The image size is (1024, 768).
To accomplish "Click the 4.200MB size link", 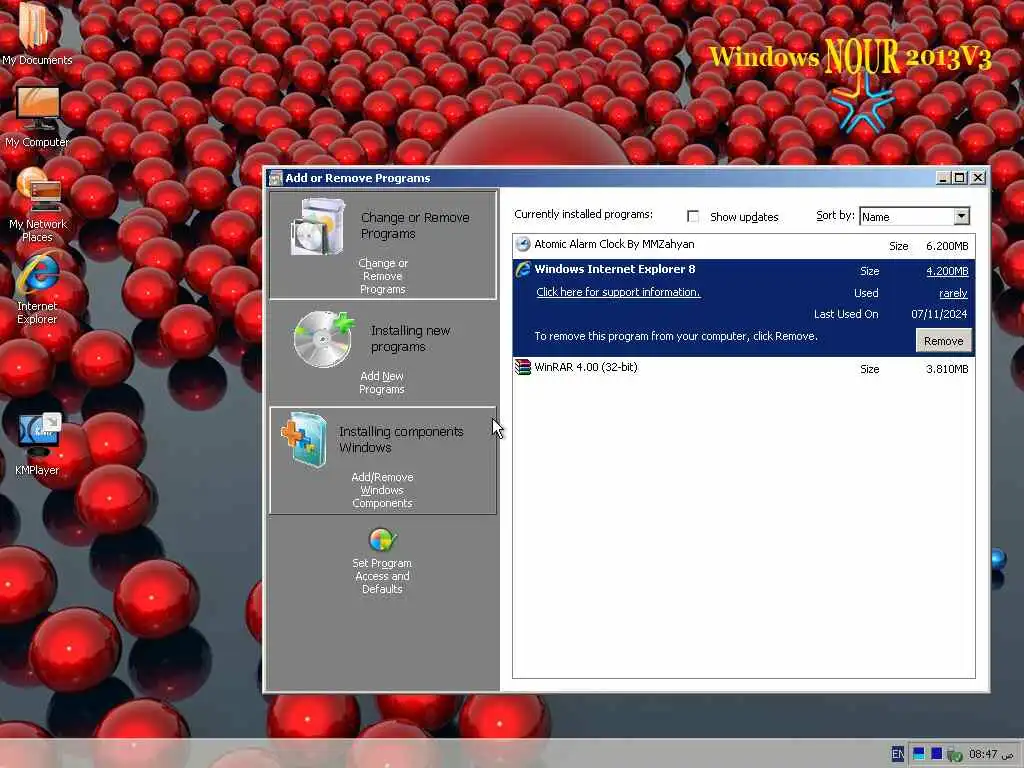I will click(x=947, y=271).
